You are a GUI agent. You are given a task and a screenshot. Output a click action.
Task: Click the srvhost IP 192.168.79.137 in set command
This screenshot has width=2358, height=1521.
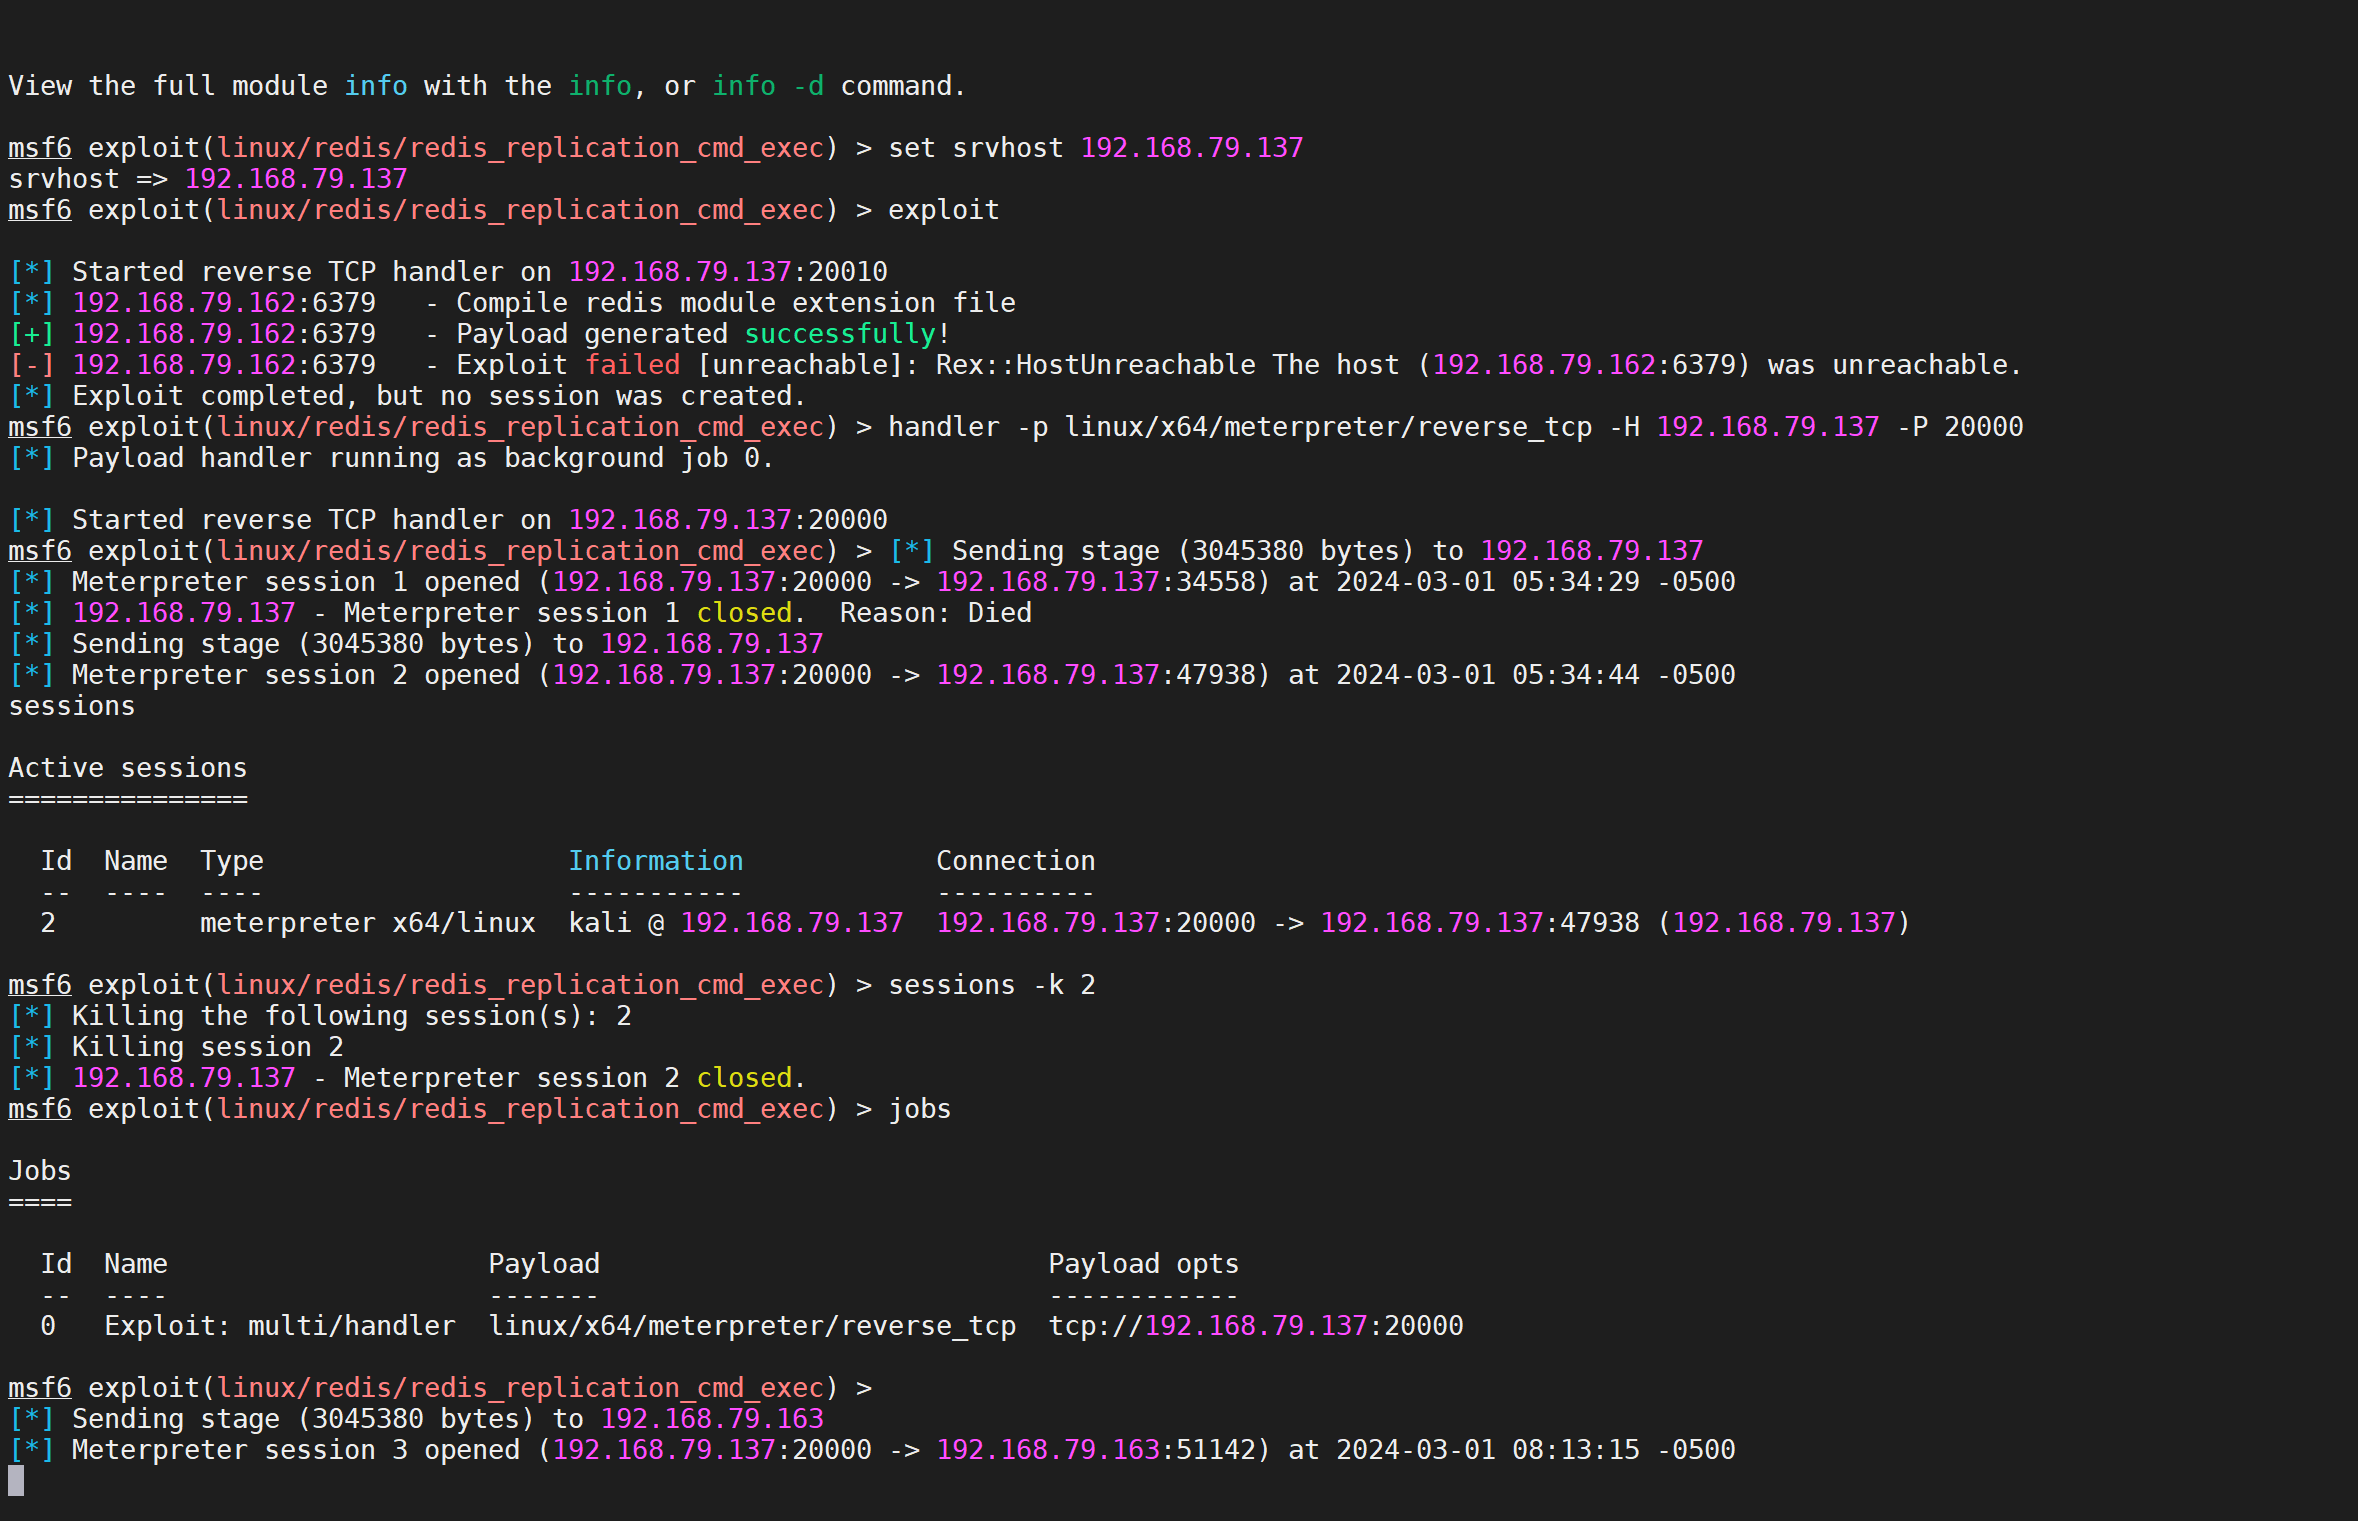coord(1191,148)
